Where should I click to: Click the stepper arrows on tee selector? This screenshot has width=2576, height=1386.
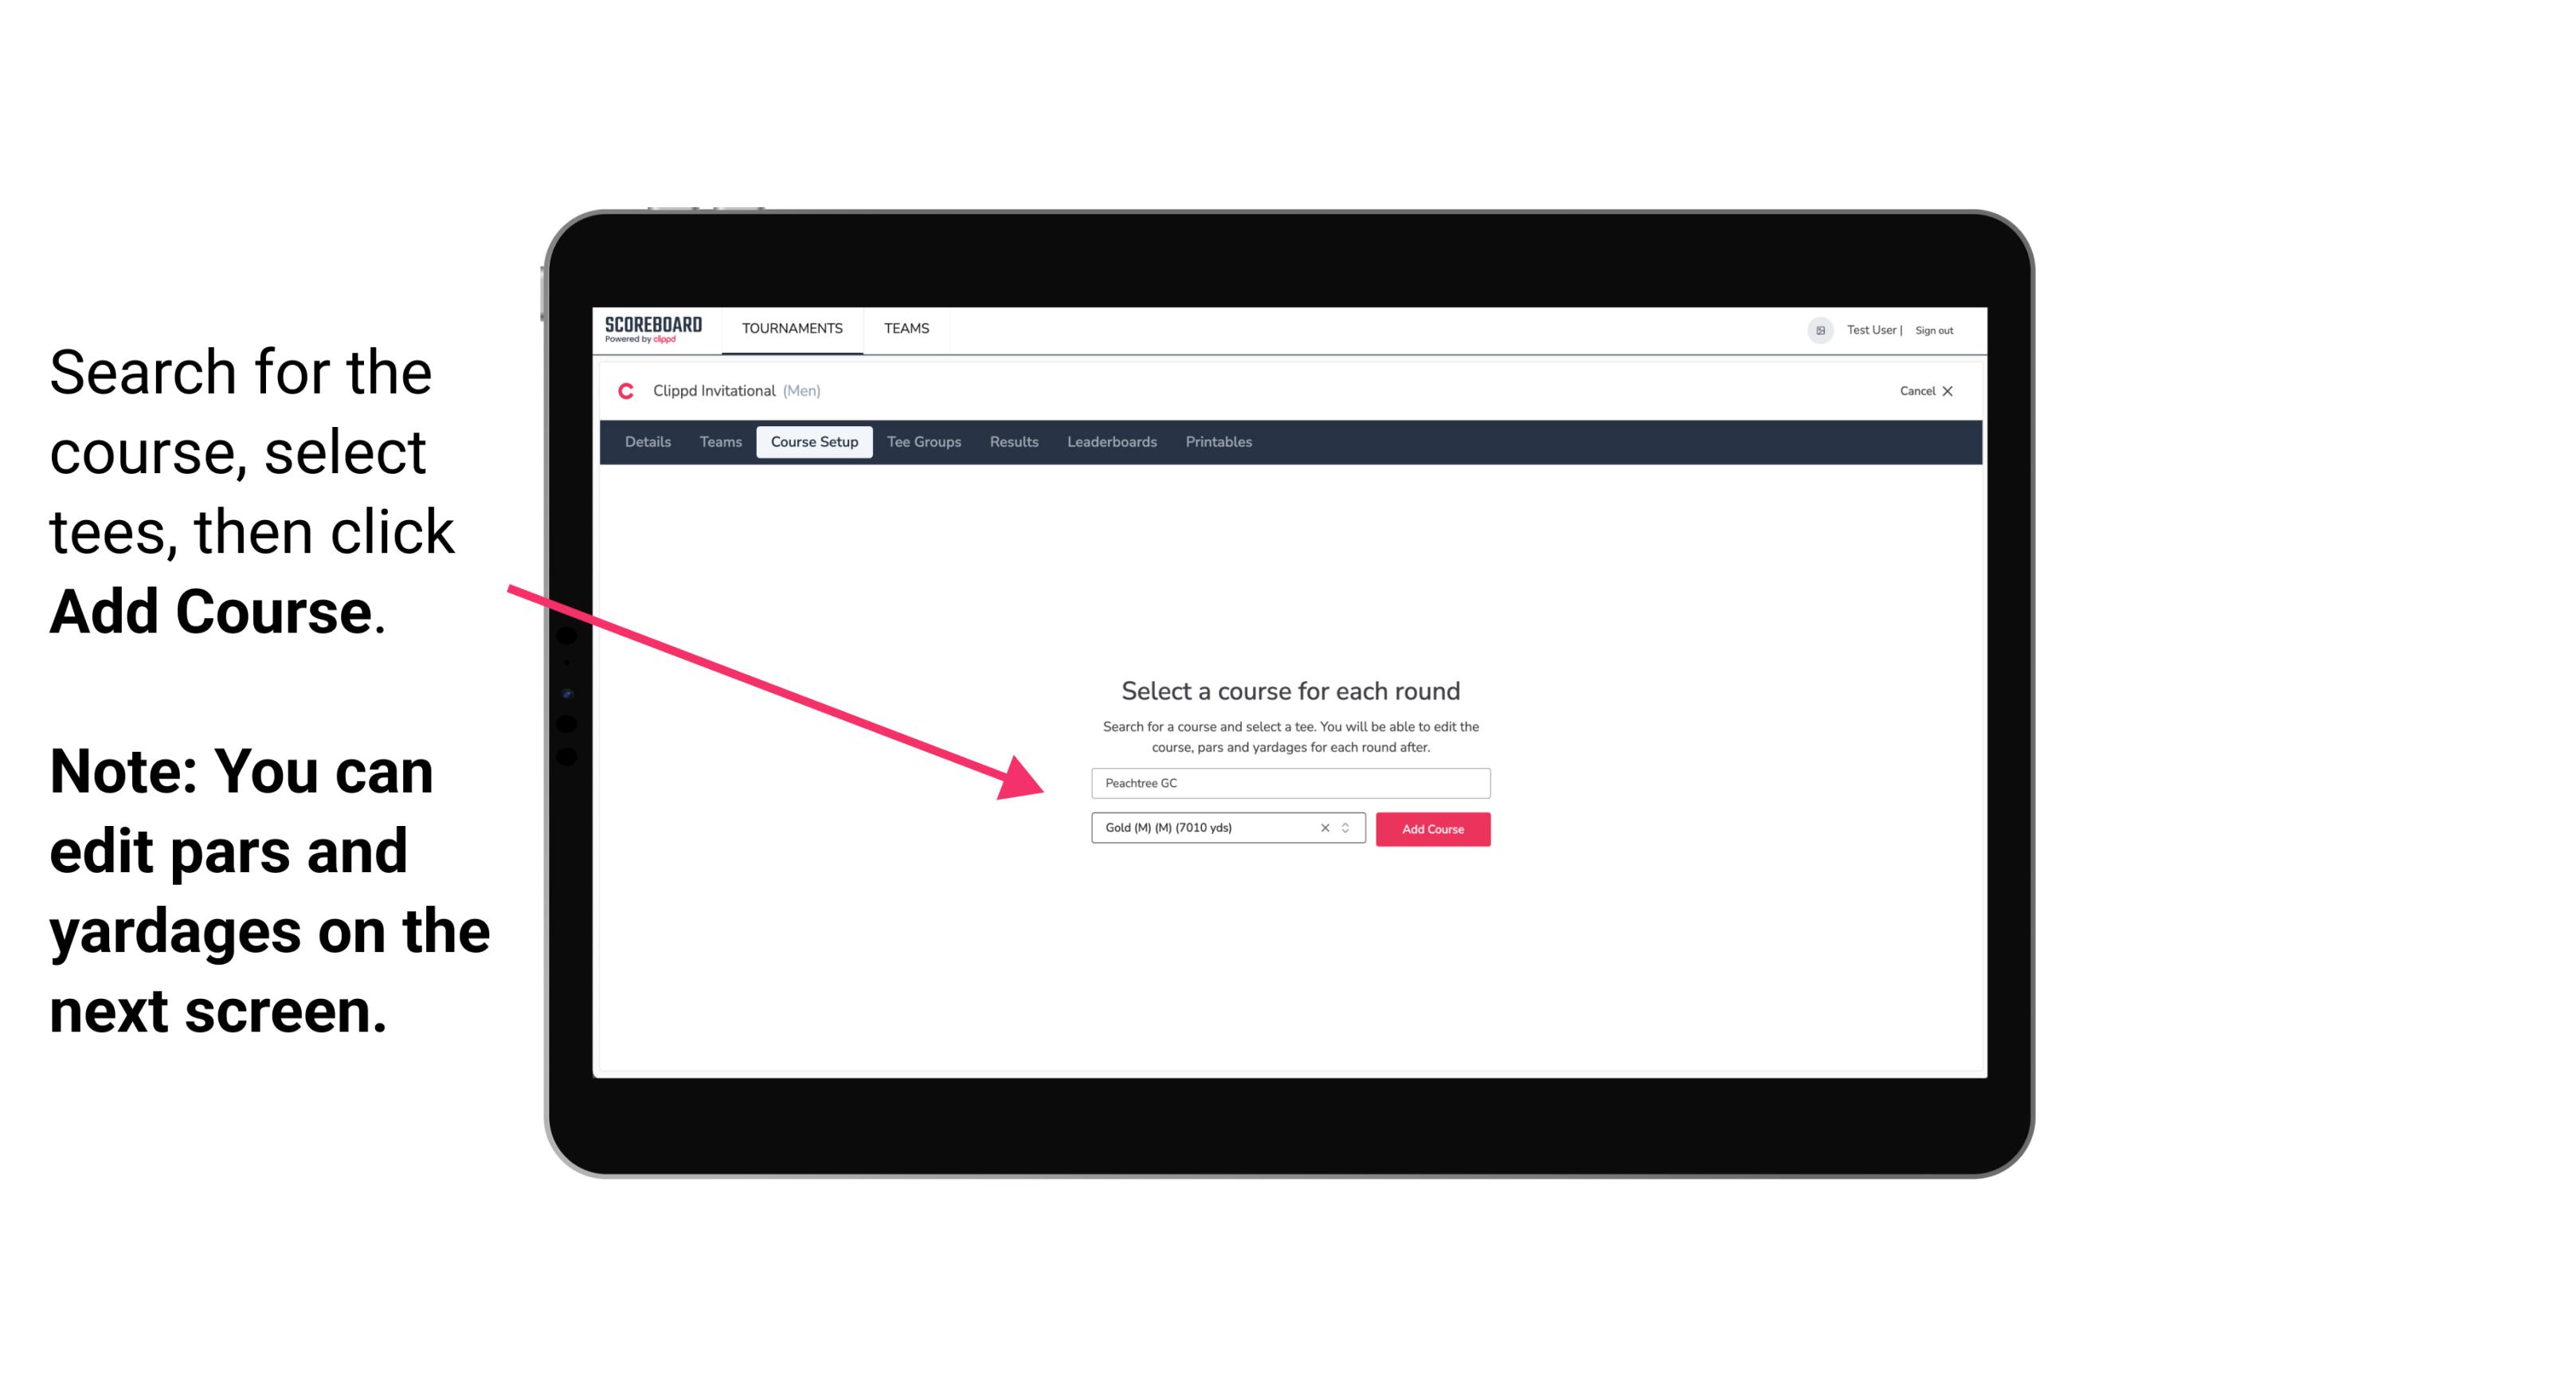click(1349, 828)
